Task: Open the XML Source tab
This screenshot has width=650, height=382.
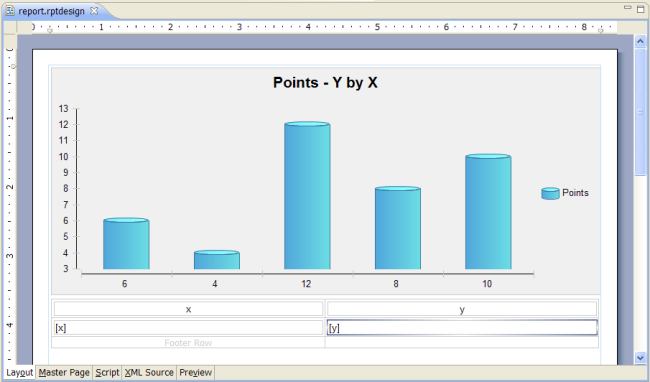Action: pyautogui.click(x=149, y=372)
